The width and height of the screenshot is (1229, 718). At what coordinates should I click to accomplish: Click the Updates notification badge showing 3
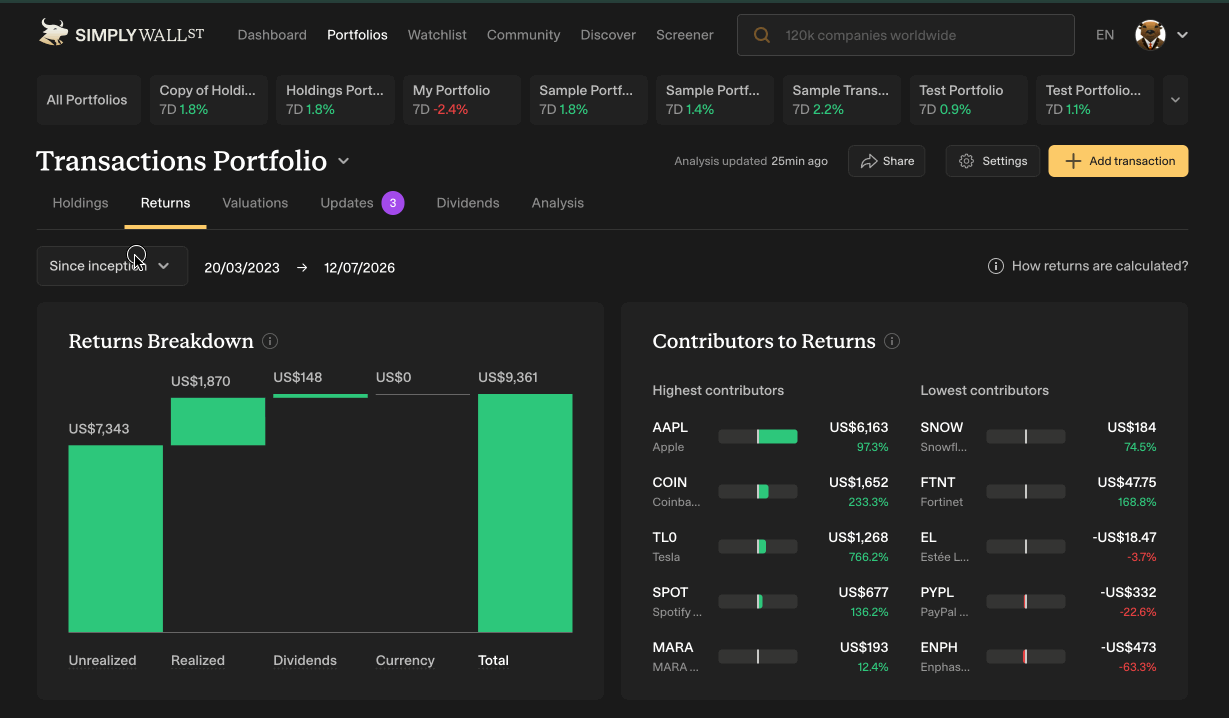click(393, 203)
